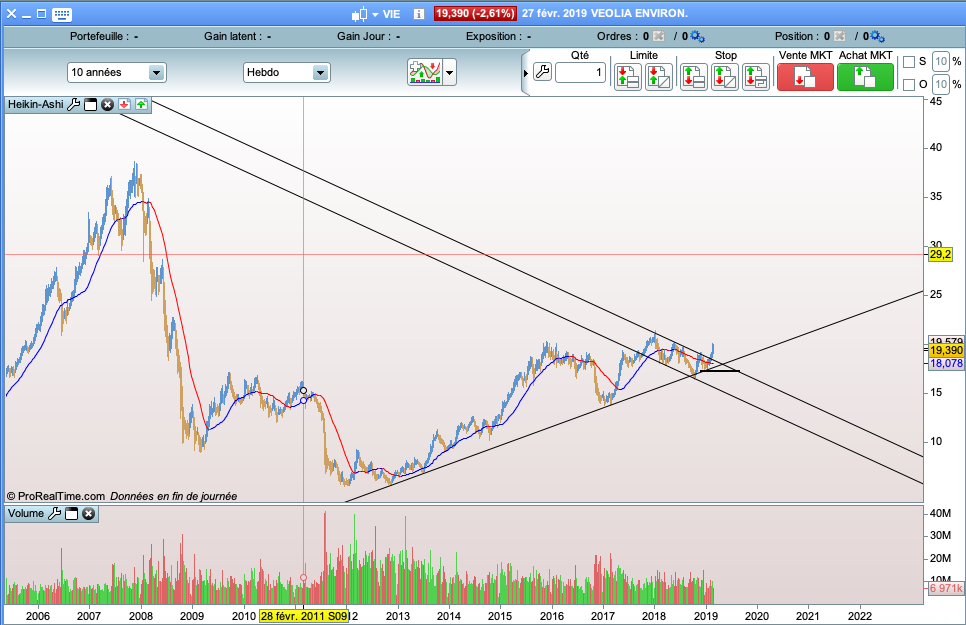Click the Heikin-Ashi green up-arrow icon
This screenshot has width=966, height=625.
[x=141, y=105]
